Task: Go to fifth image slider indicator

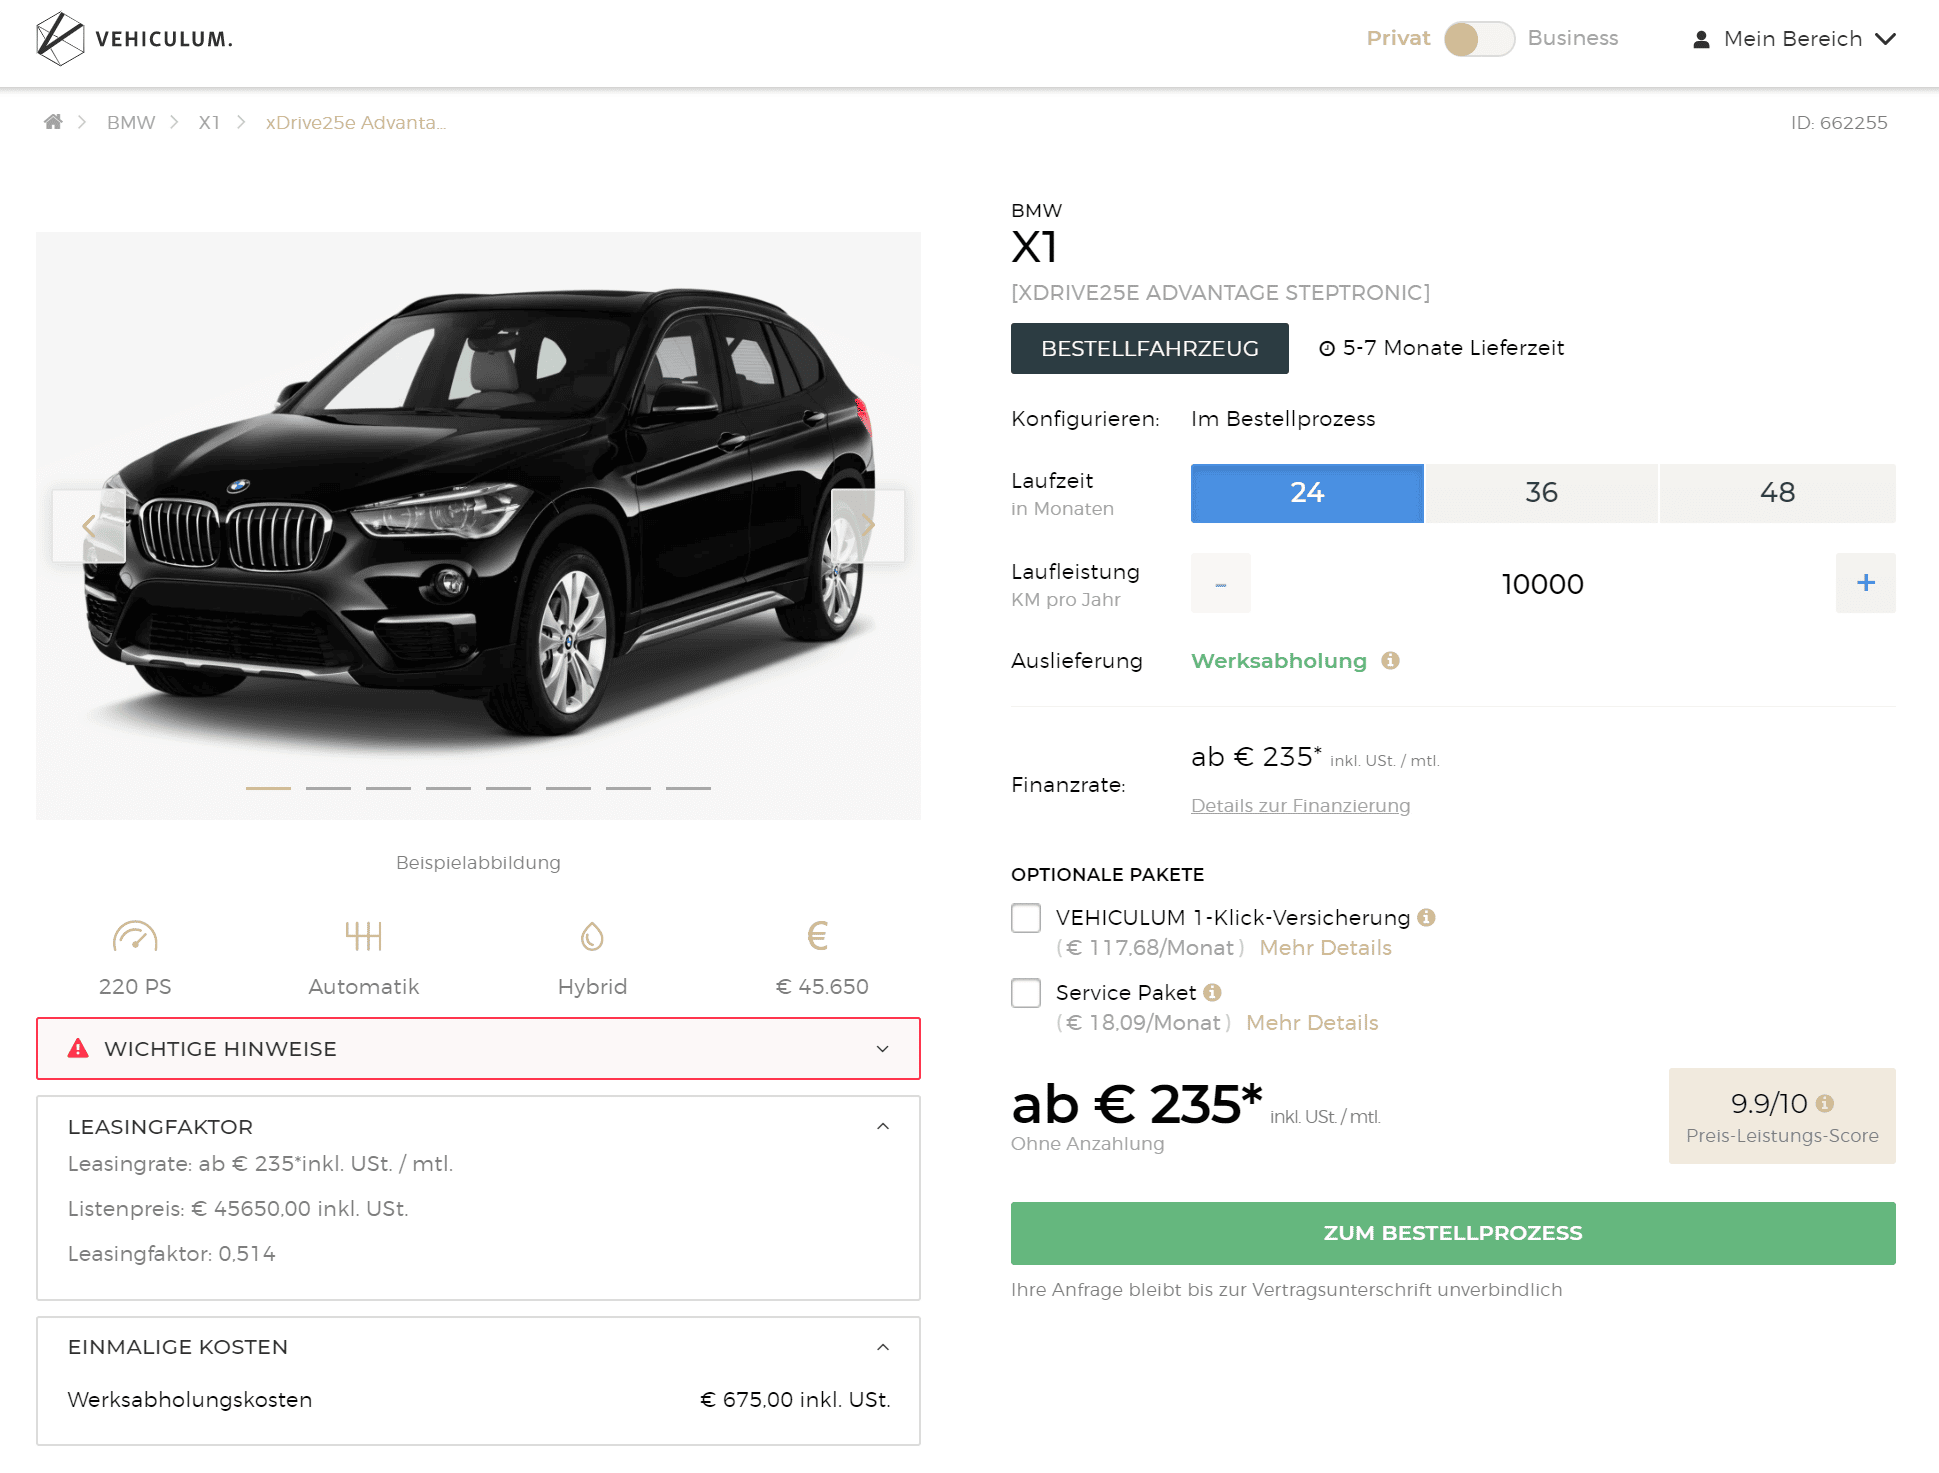Action: (x=508, y=788)
